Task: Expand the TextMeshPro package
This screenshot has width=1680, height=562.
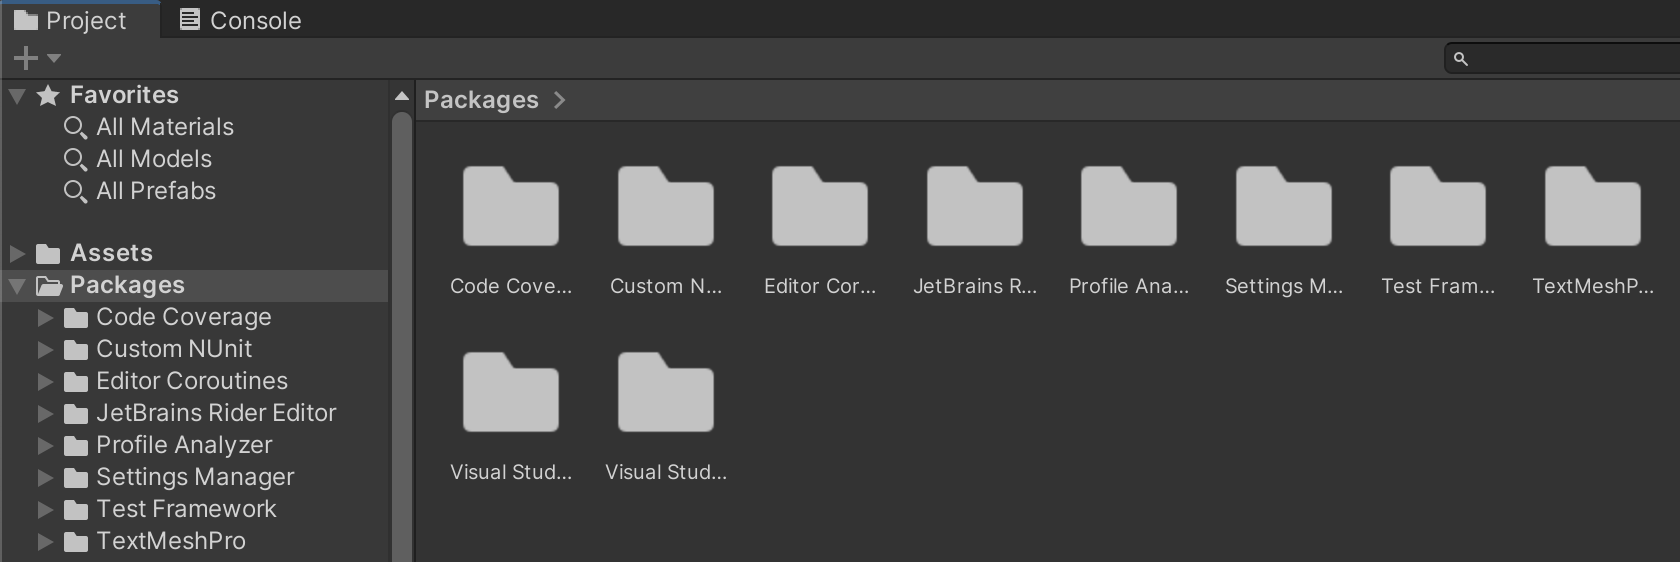Action: point(45,542)
